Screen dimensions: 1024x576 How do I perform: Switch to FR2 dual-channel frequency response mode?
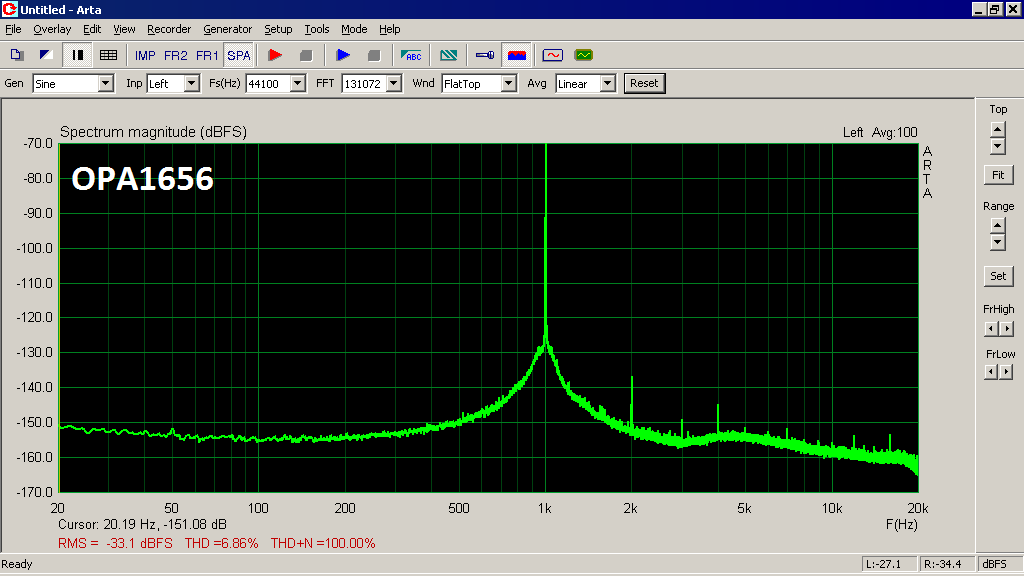(x=176, y=56)
